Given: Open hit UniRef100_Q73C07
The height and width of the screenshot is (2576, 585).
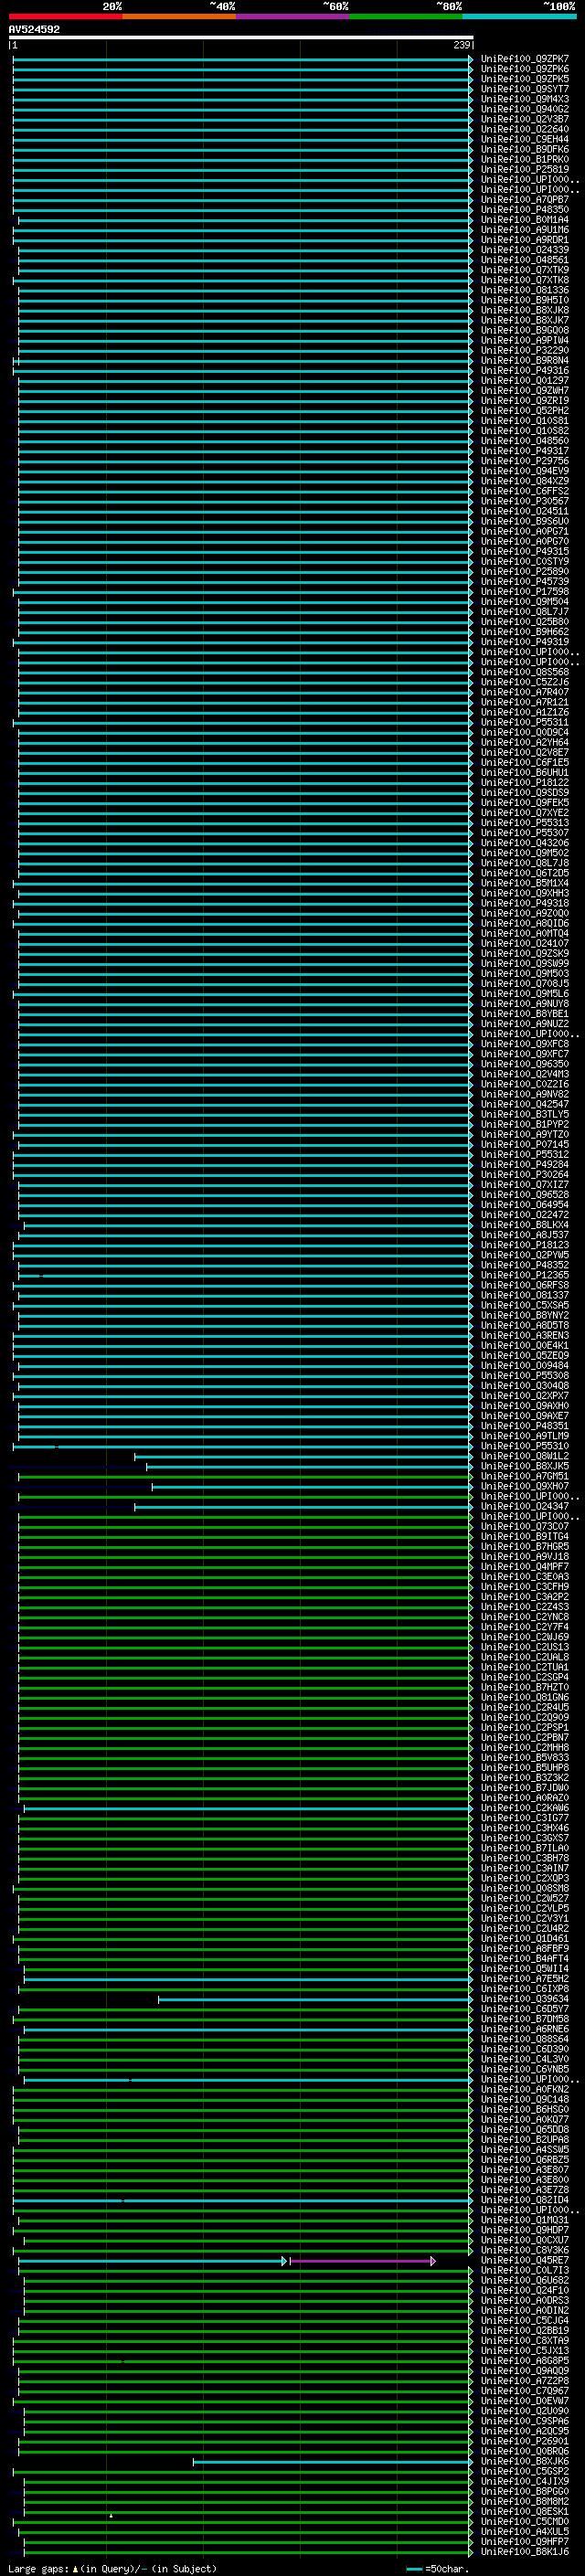Looking at the screenshot, I should pos(525,1527).
